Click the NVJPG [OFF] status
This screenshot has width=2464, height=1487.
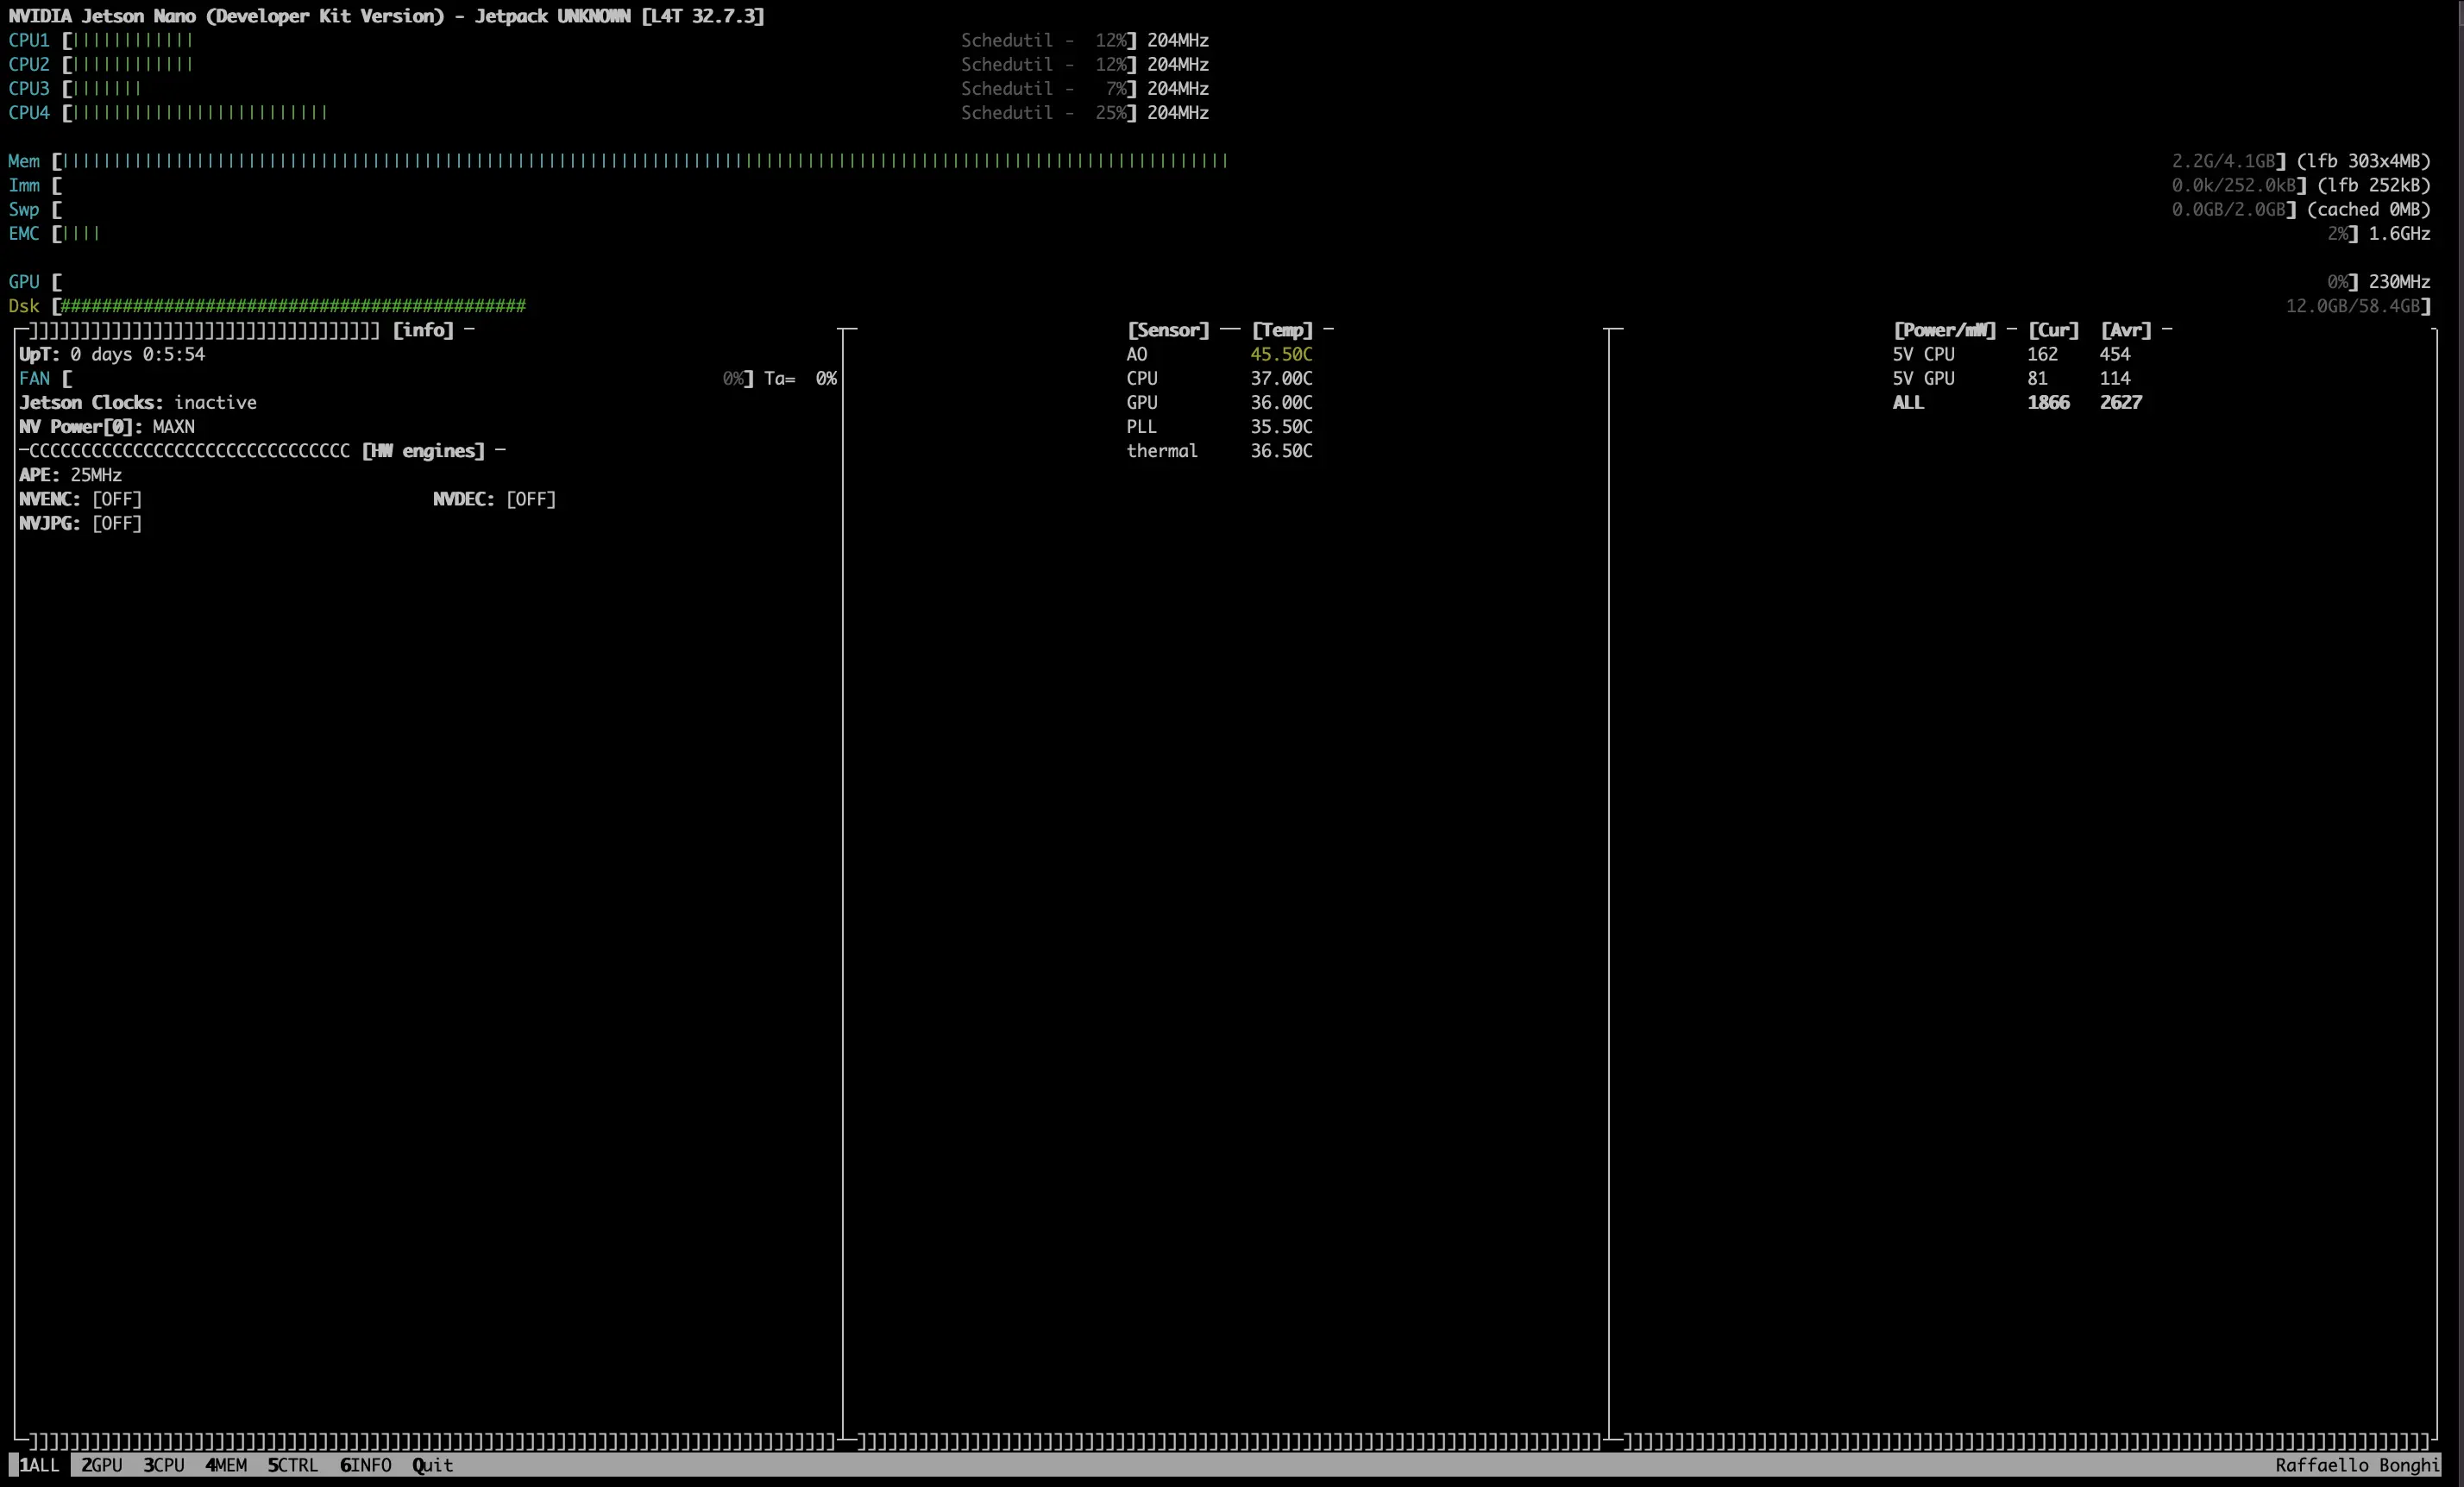(x=81, y=524)
